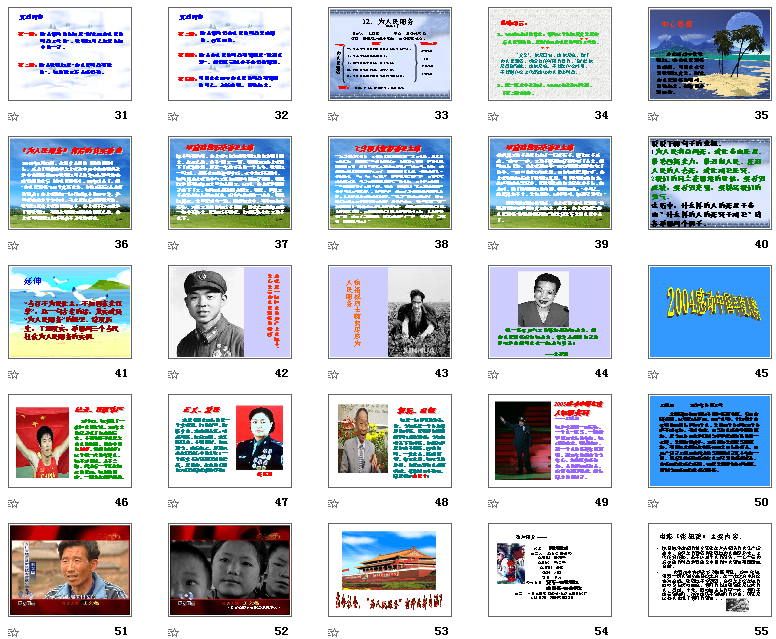Click the animation star icon under slide 32
This screenshot has width=776, height=639.
click(x=173, y=116)
